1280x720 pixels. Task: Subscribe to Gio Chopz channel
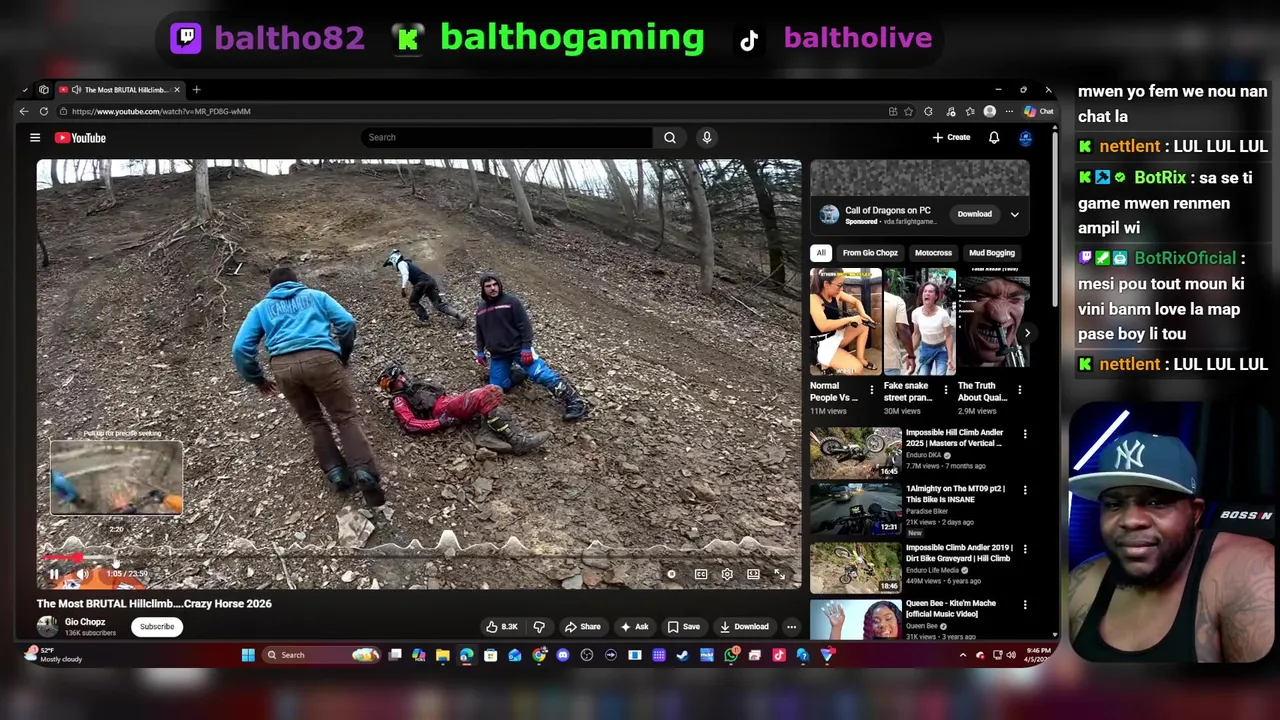pos(157,627)
